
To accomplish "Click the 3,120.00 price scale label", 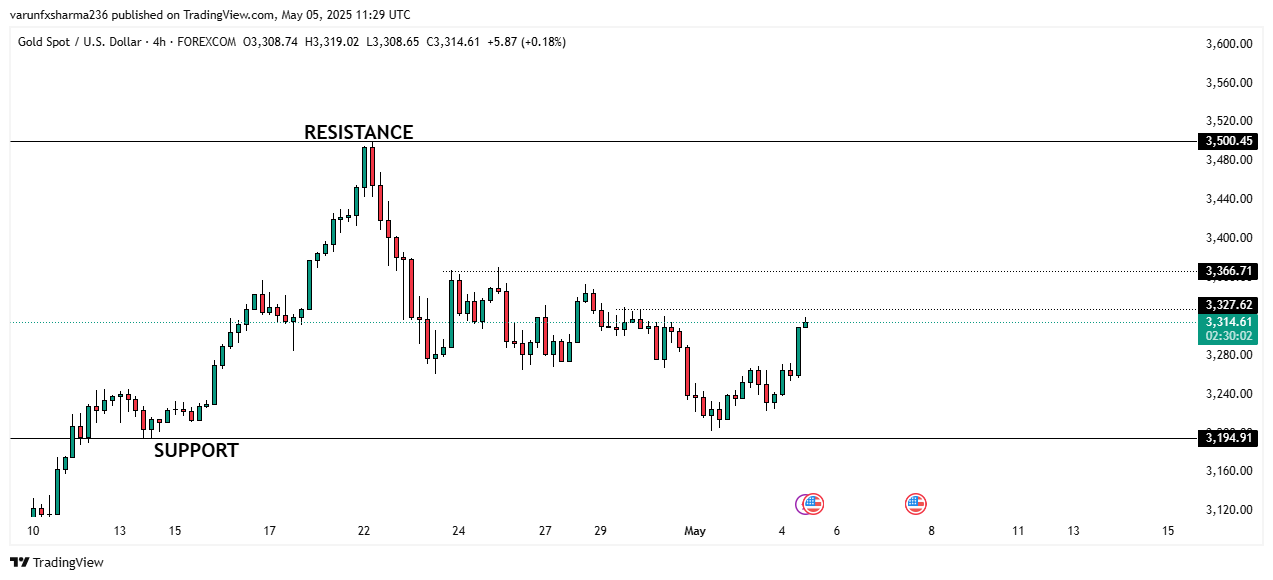I will tap(1230, 510).
